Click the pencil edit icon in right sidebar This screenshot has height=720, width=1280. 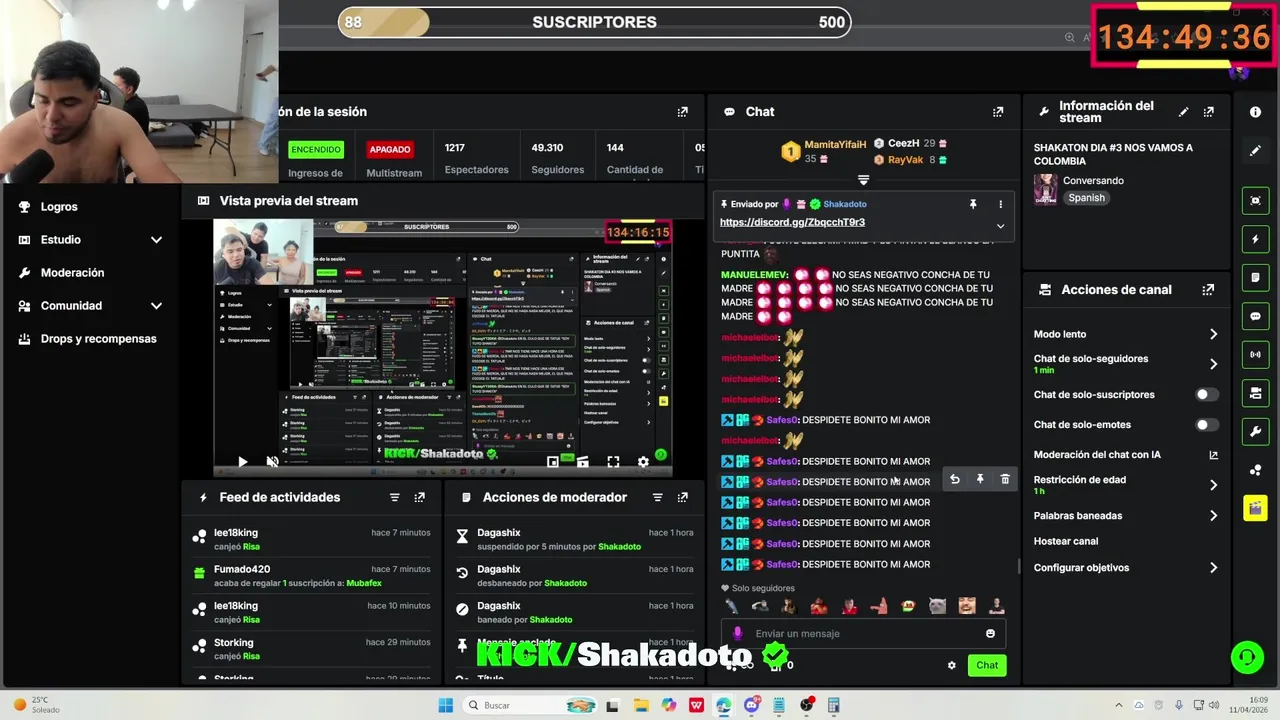pyautogui.click(x=1255, y=151)
